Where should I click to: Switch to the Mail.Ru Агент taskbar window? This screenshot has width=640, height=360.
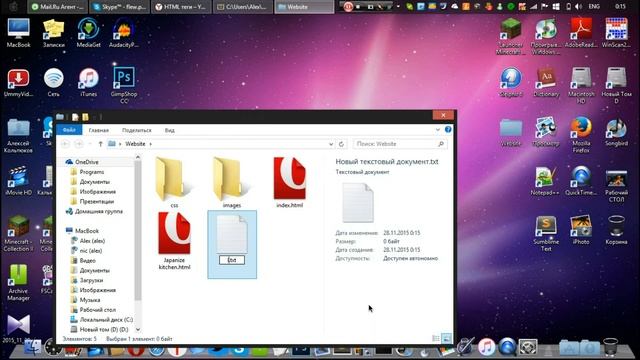tap(58, 7)
